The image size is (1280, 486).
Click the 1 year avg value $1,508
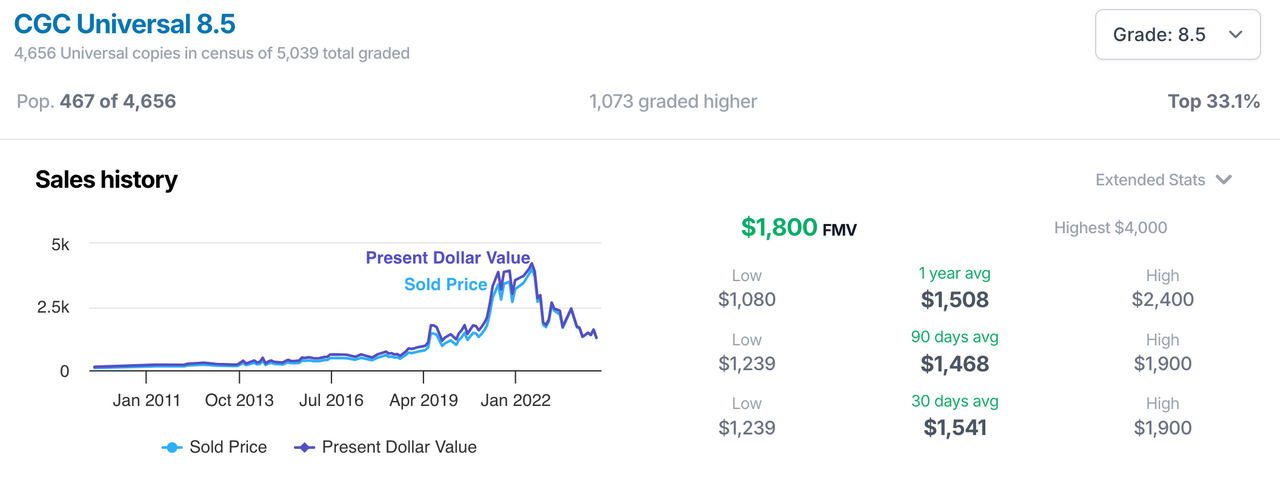[954, 299]
